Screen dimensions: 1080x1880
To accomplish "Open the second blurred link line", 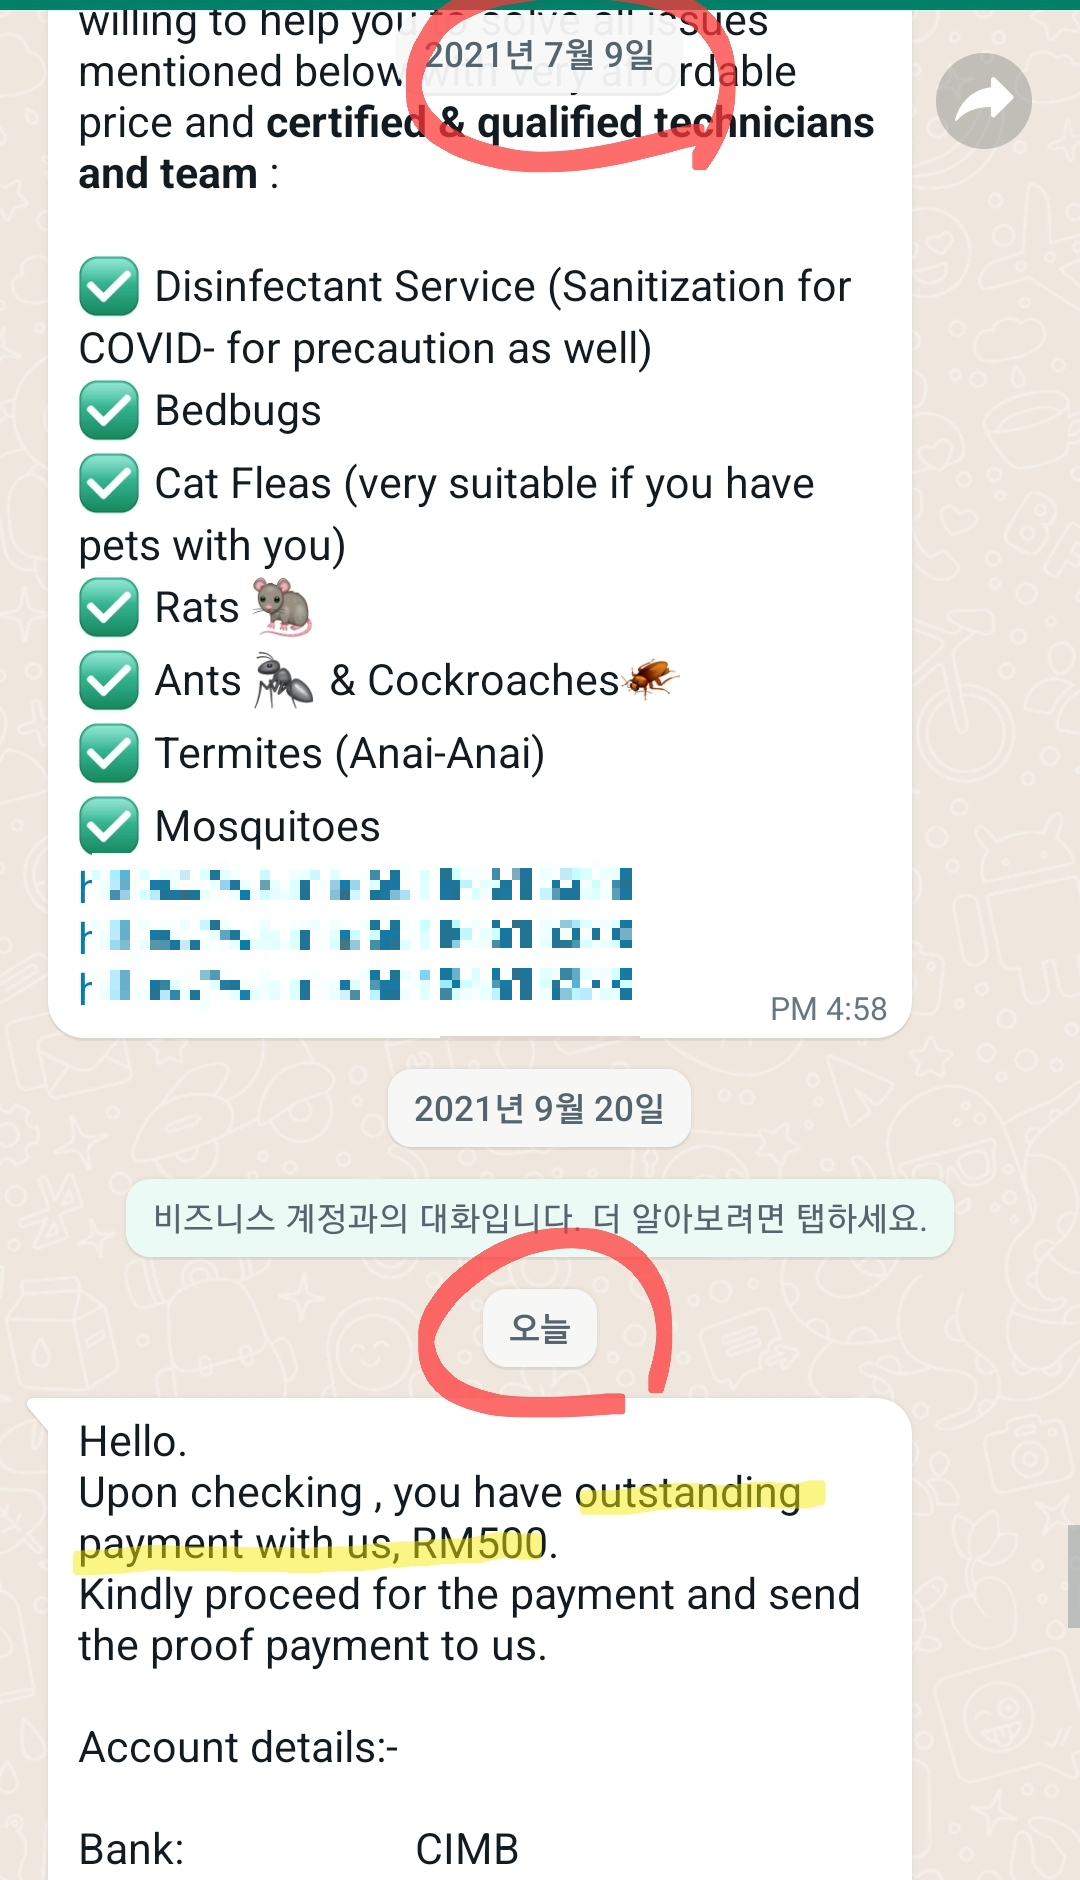I will [356, 935].
